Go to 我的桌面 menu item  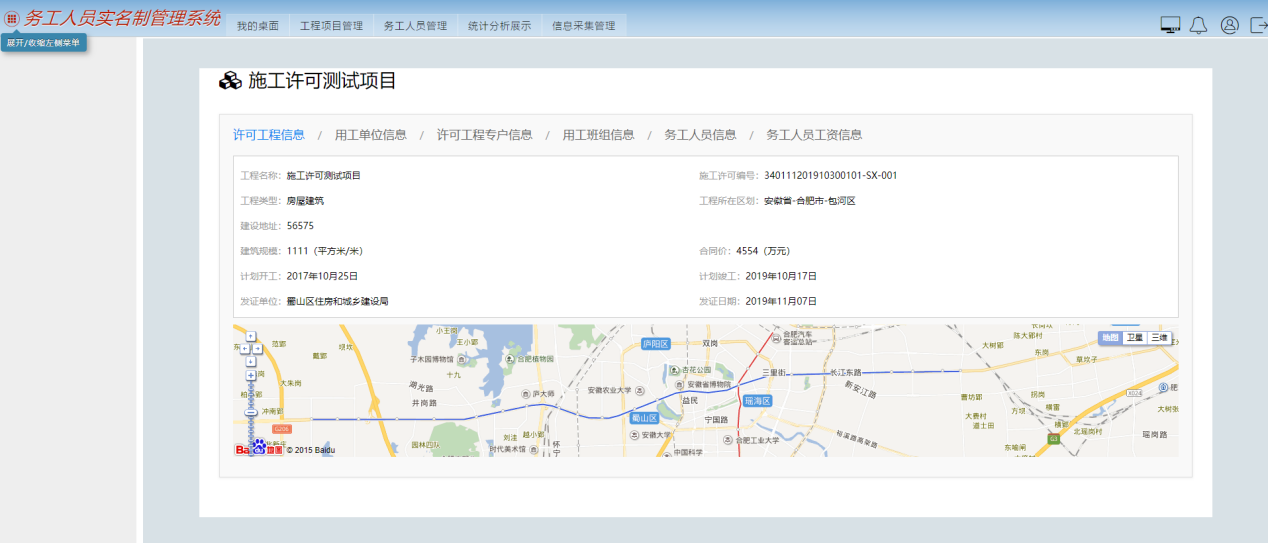pyautogui.click(x=257, y=26)
